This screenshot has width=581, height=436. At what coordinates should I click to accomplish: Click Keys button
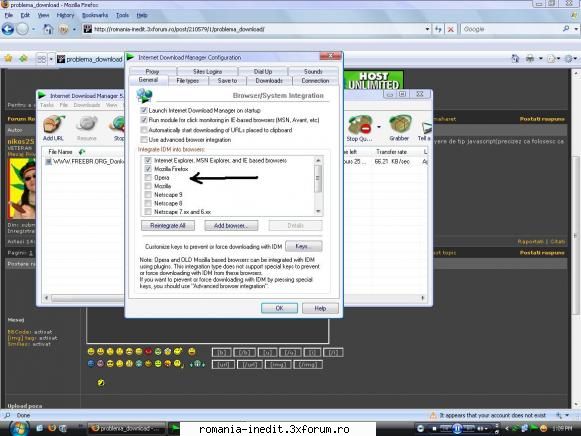(303, 246)
